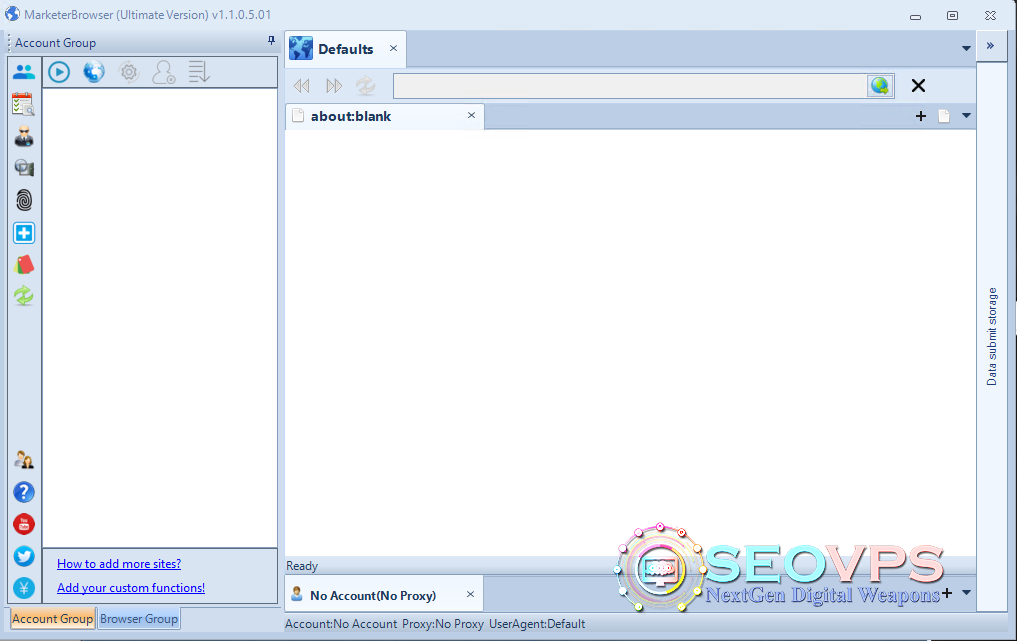The image size is (1017, 641).
Task: Click the MarketerBrowser title bar app icon
Action: coord(12,14)
